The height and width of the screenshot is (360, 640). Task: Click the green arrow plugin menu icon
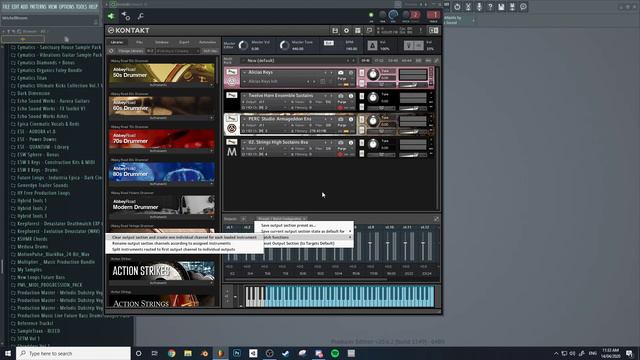[x=111, y=16]
